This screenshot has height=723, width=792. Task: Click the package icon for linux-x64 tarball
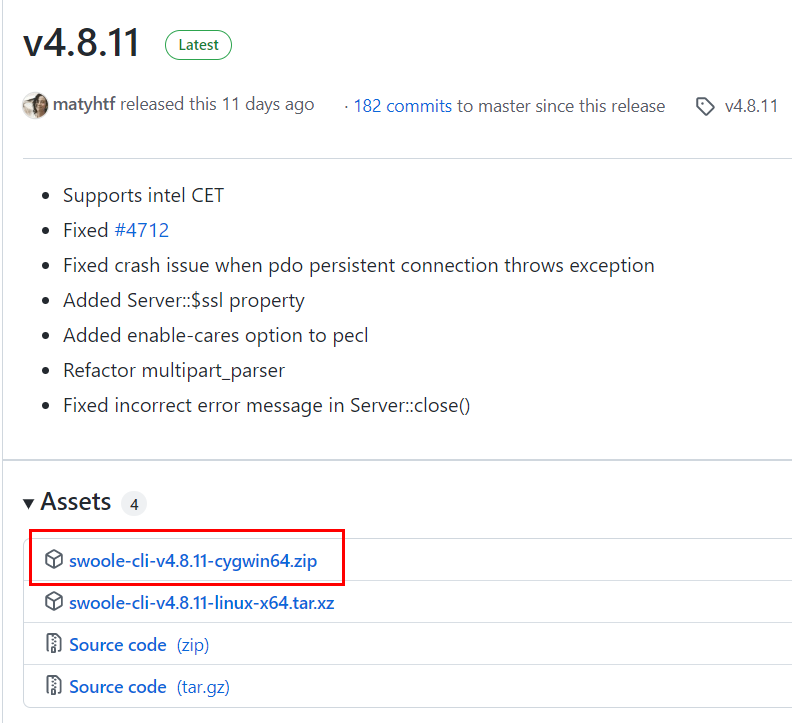pyautogui.click(x=54, y=602)
